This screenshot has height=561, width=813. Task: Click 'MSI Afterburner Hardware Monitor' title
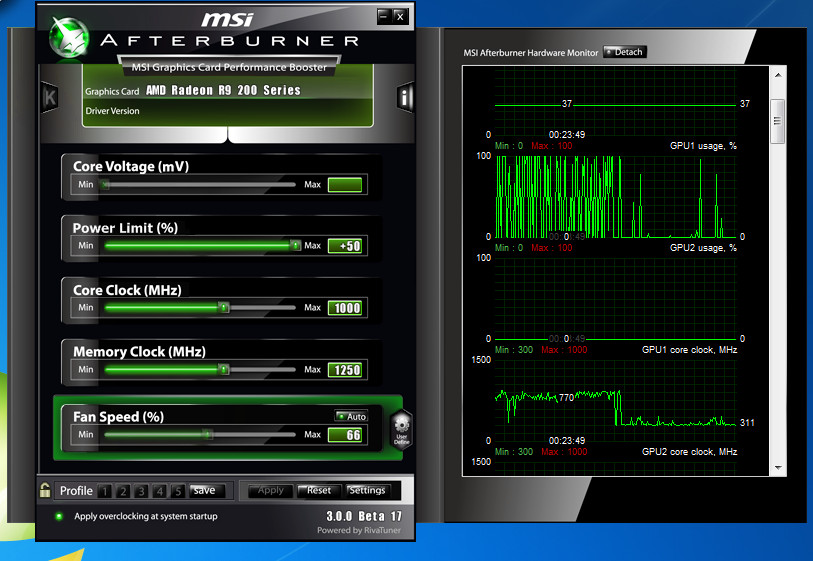coord(530,52)
